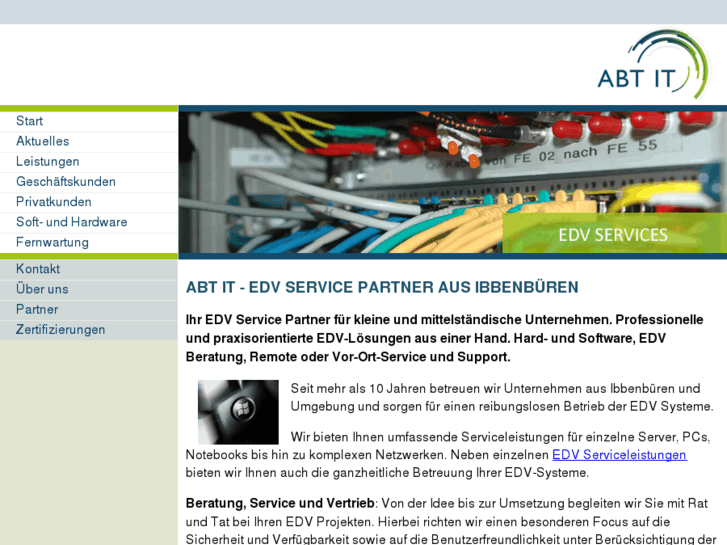727x545 pixels.
Task: Click the heading ABT IT - EDV SERVICE PARTNER AUS IBBENBÜREN
Action: (x=382, y=288)
